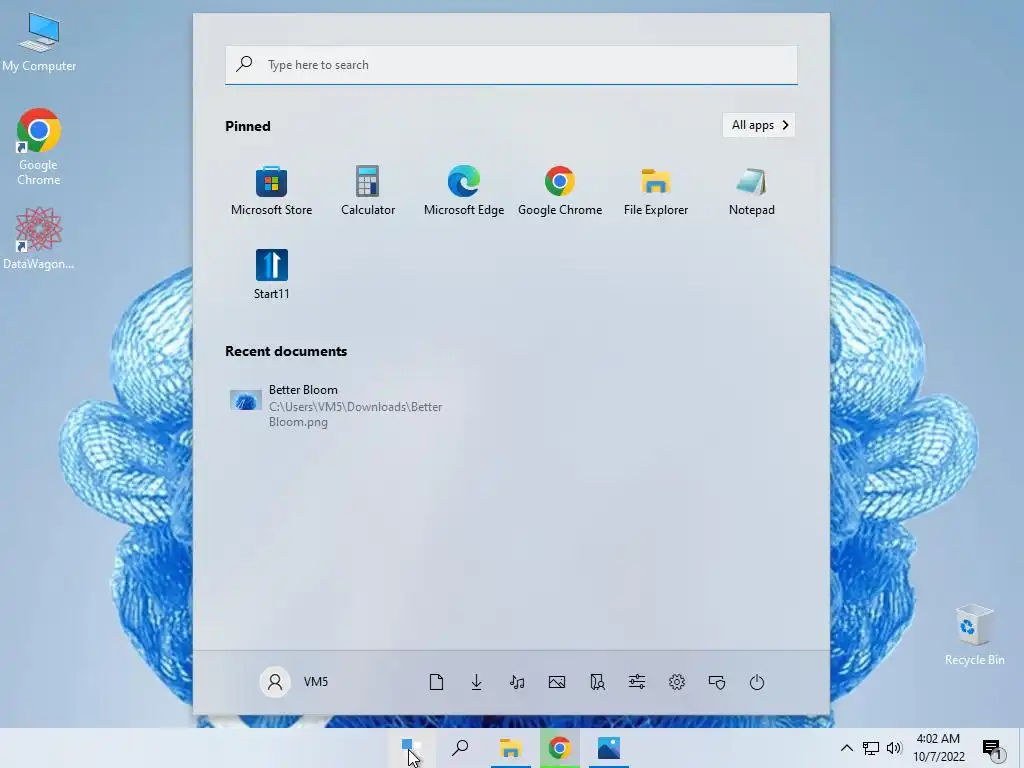Viewport: 1024px width, 768px height.
Task: Open the pinned Notepad app
Action: (752, 191)
